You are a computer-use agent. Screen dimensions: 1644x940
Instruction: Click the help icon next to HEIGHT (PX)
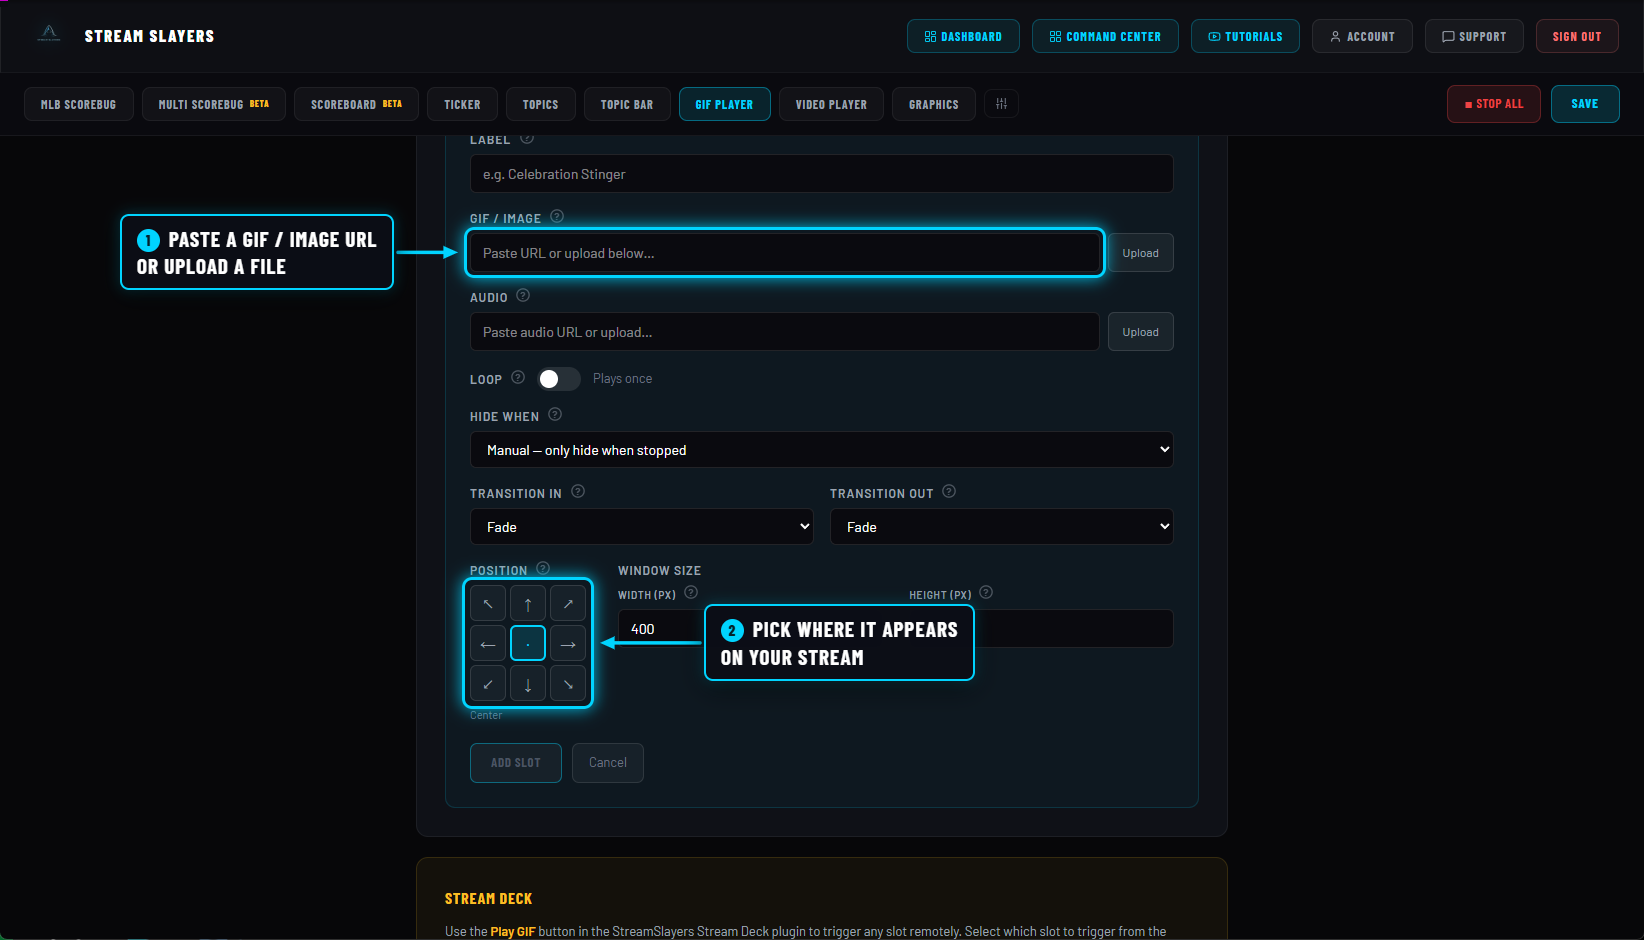pos(986,592)
